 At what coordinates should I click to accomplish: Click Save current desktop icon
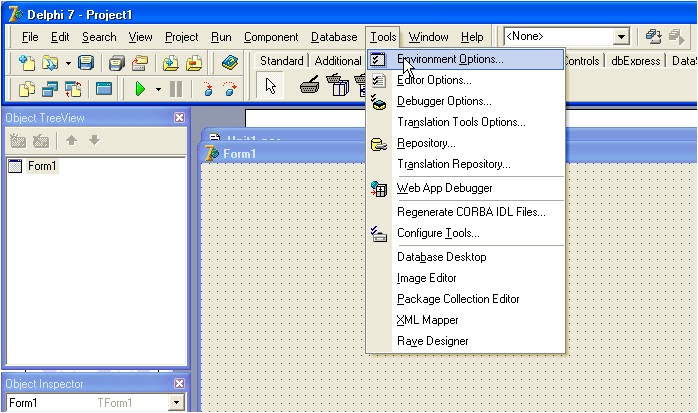(x=653, y=36)
